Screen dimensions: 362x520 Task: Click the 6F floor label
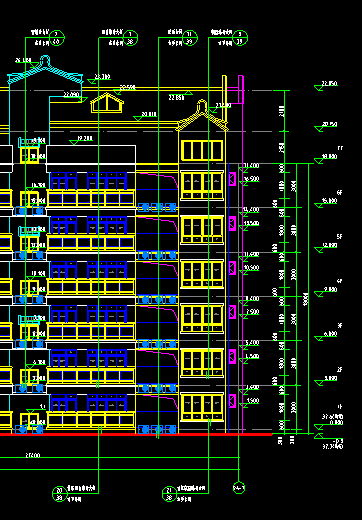[340, 193]
